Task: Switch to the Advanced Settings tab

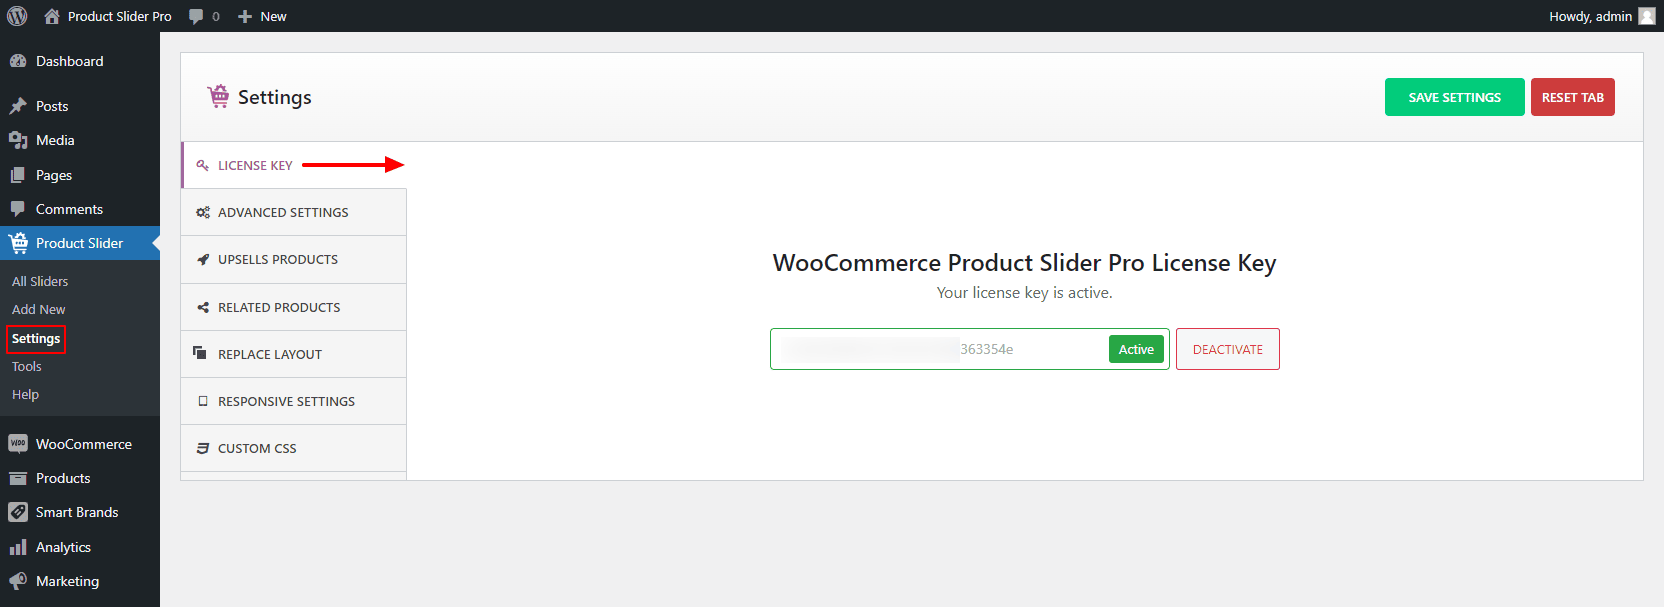Action: pos(283,212)
